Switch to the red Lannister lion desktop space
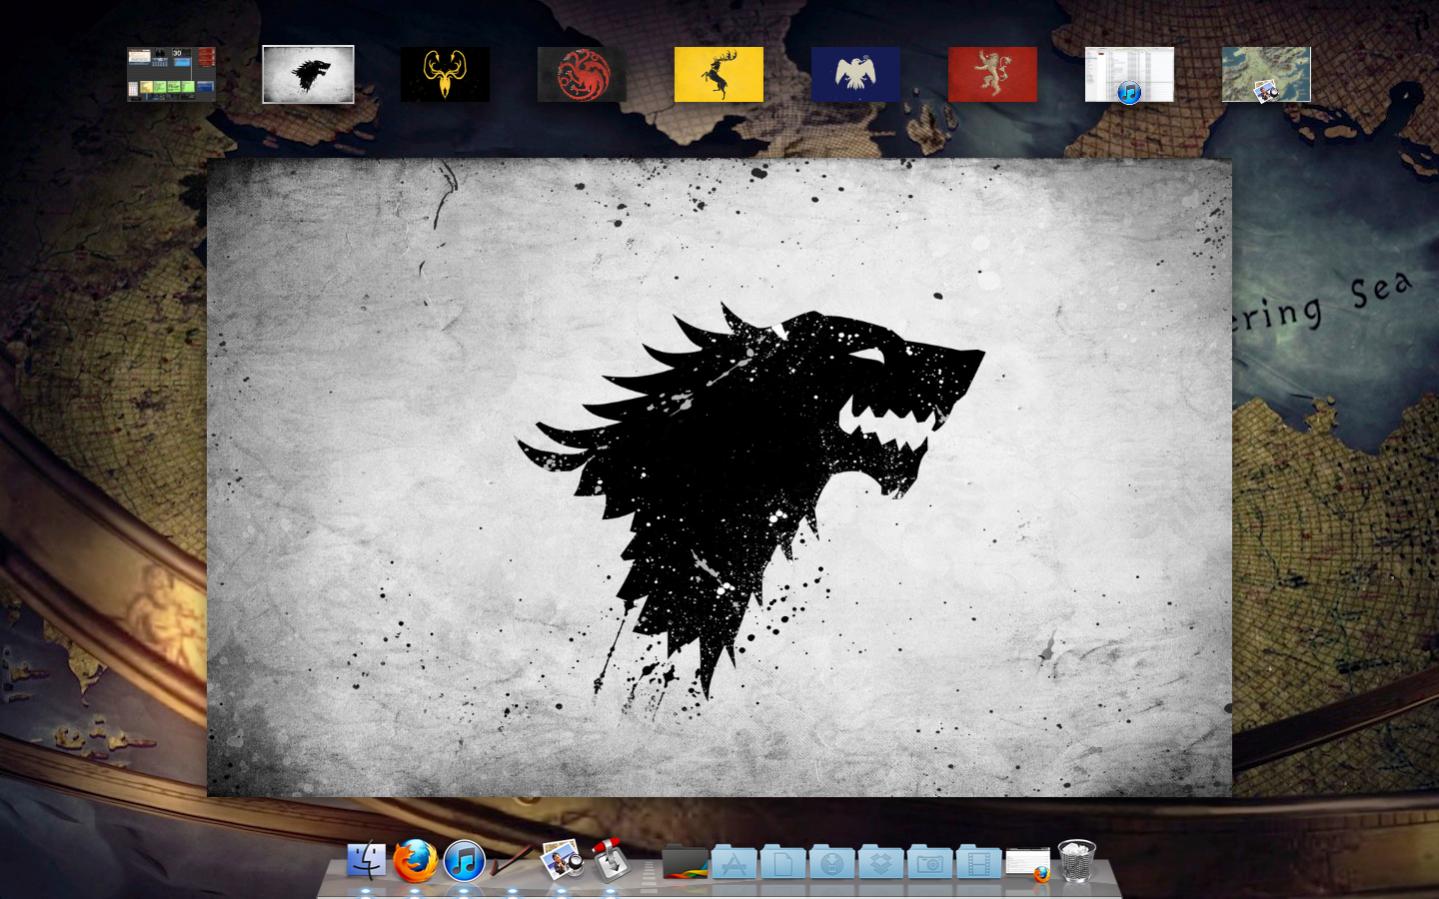The image size is (1439, 899). [x=992, y=74]
